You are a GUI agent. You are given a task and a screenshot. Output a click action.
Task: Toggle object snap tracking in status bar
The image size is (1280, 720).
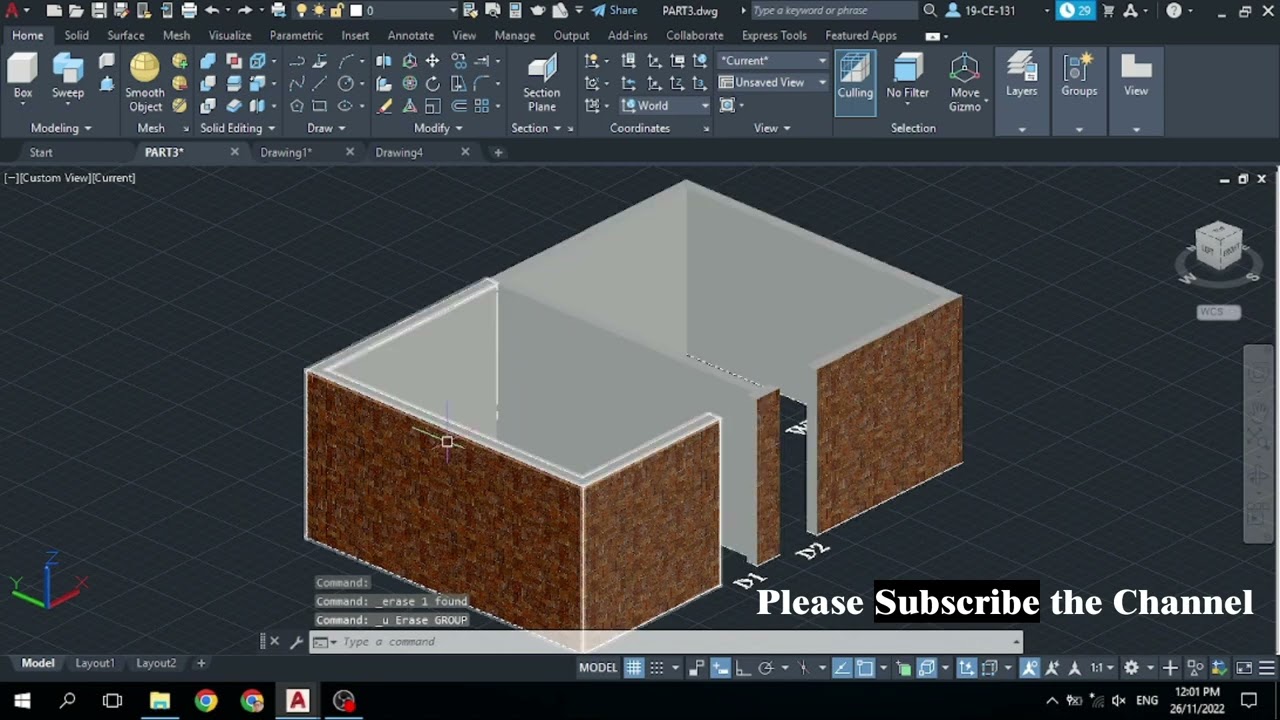[842, 668]
